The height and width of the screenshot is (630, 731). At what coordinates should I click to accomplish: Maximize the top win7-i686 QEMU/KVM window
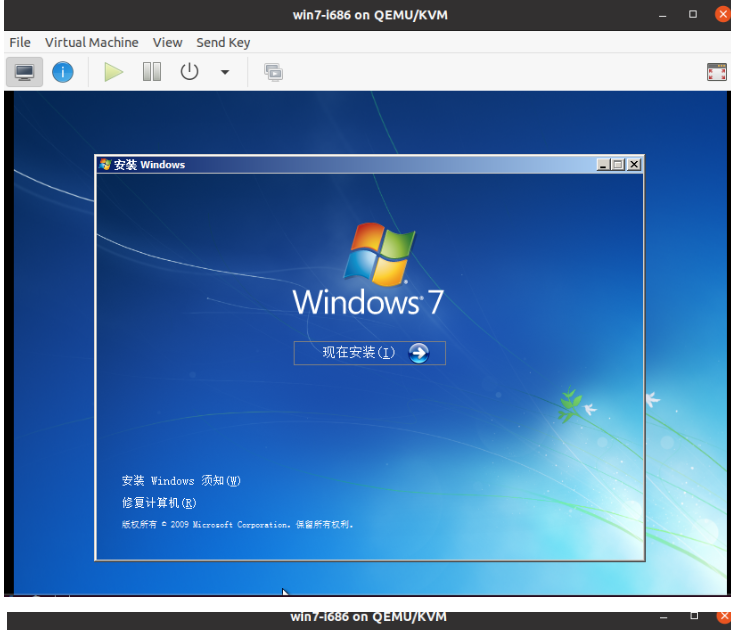693,14
